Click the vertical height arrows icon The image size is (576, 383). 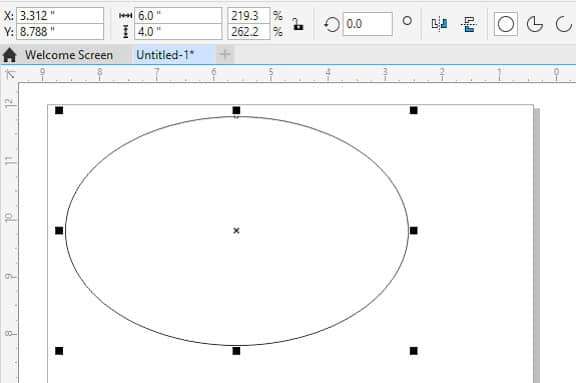coord(126,32)
